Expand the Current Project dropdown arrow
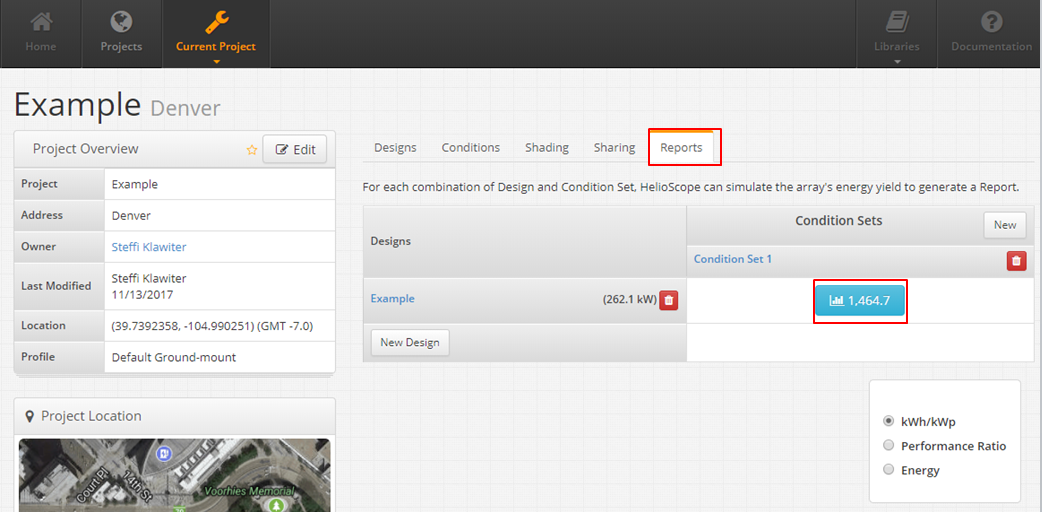The height and width of the screenshot is (512, 1042). click(216, 62)
